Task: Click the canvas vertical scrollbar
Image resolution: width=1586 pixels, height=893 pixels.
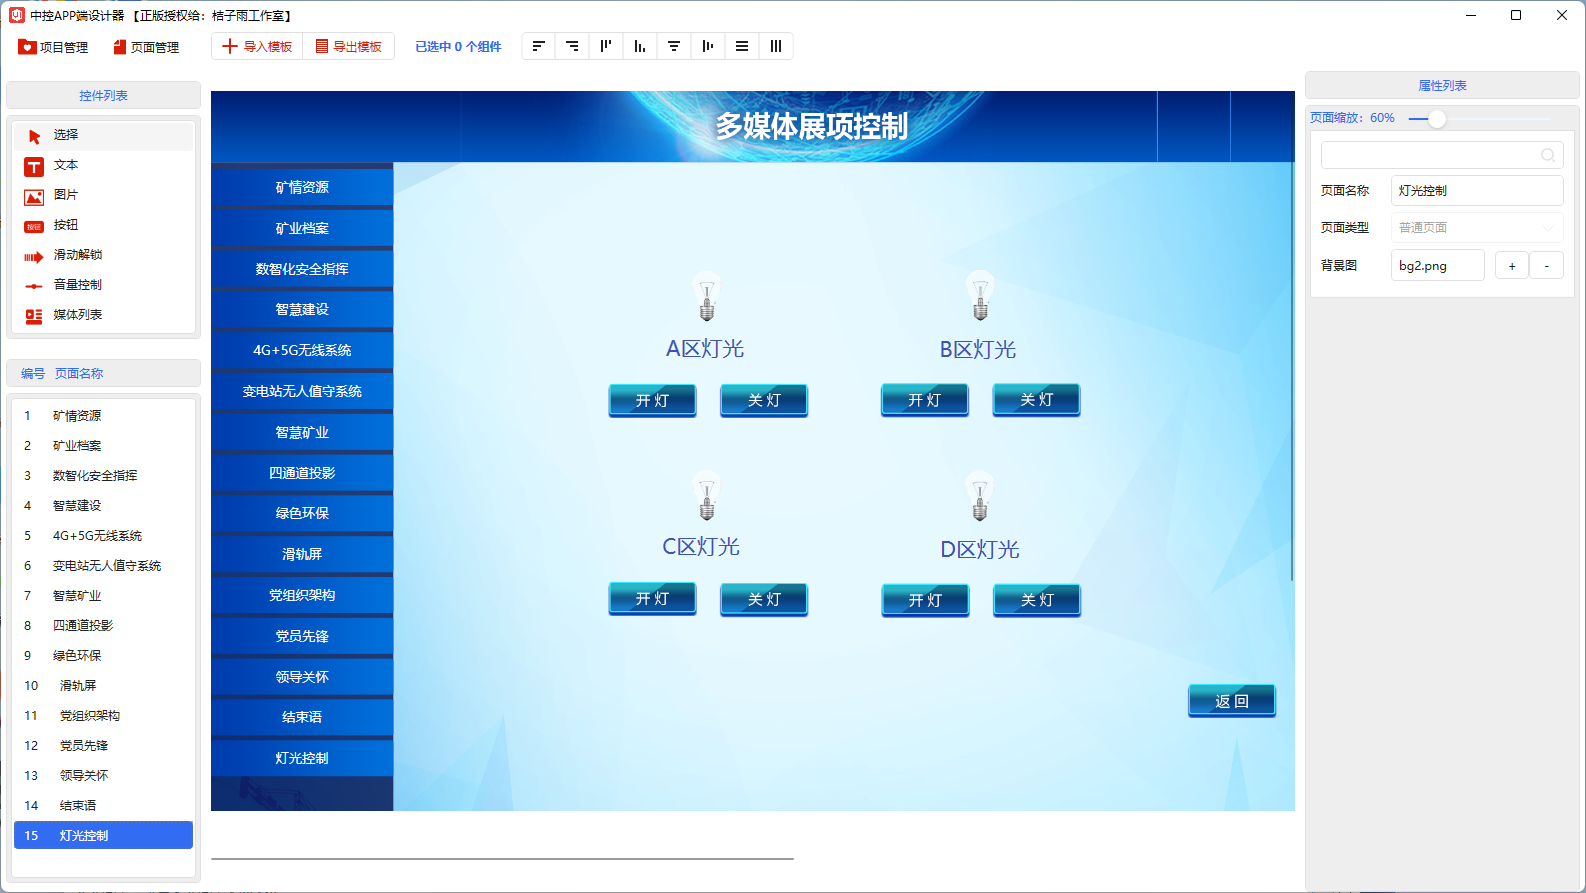Action: pos(1292,370)
